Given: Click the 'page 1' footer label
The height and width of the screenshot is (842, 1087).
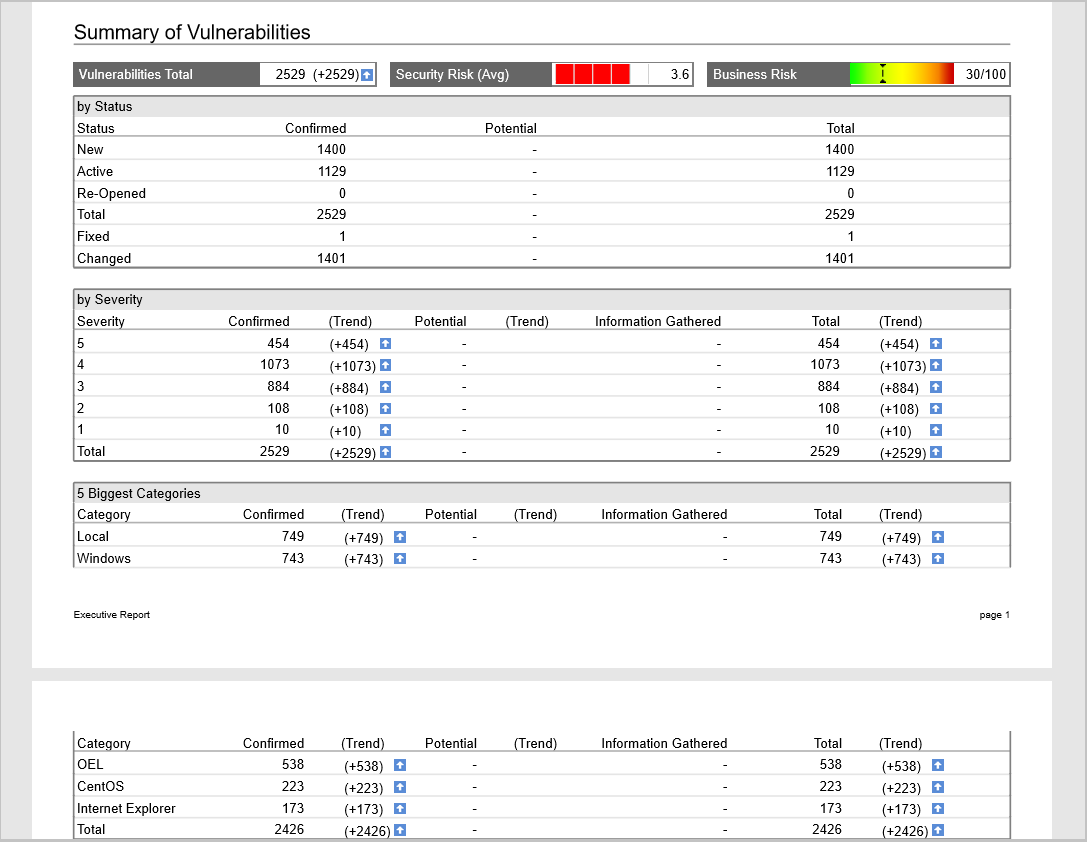Looking at the screenshot, I should click(x=995, y=615).
